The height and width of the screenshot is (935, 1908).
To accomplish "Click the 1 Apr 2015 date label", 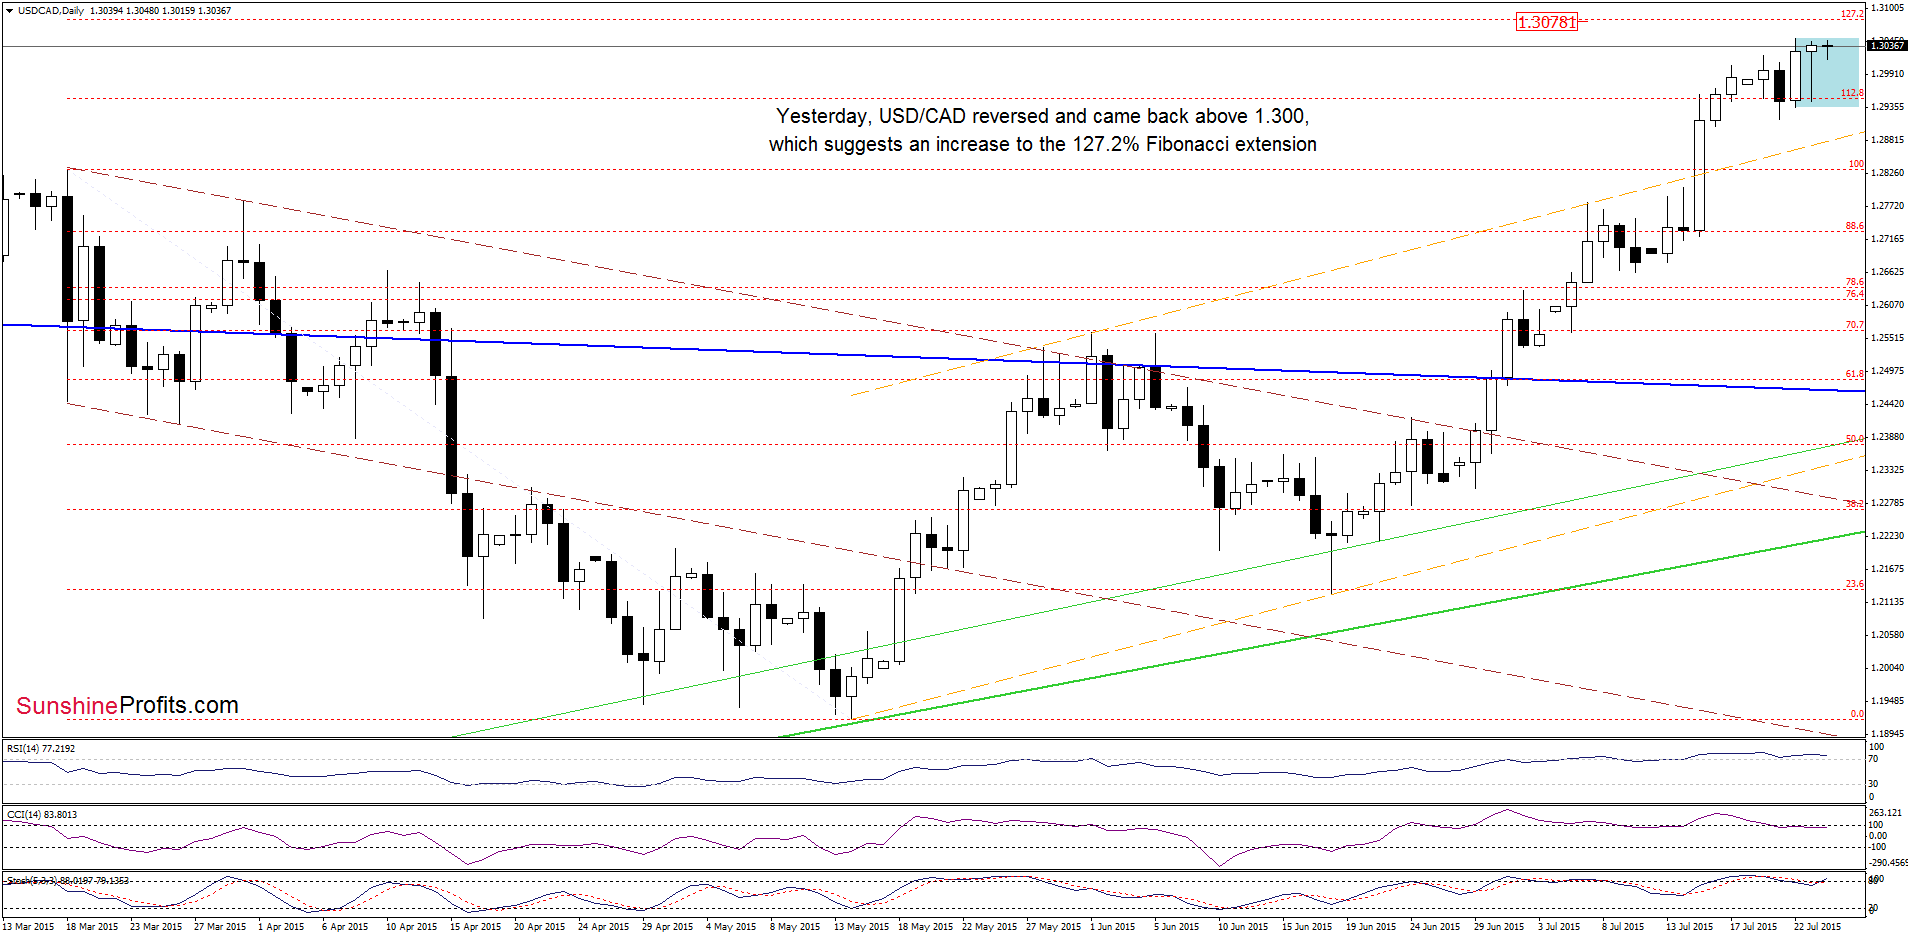I will point(281,927).
